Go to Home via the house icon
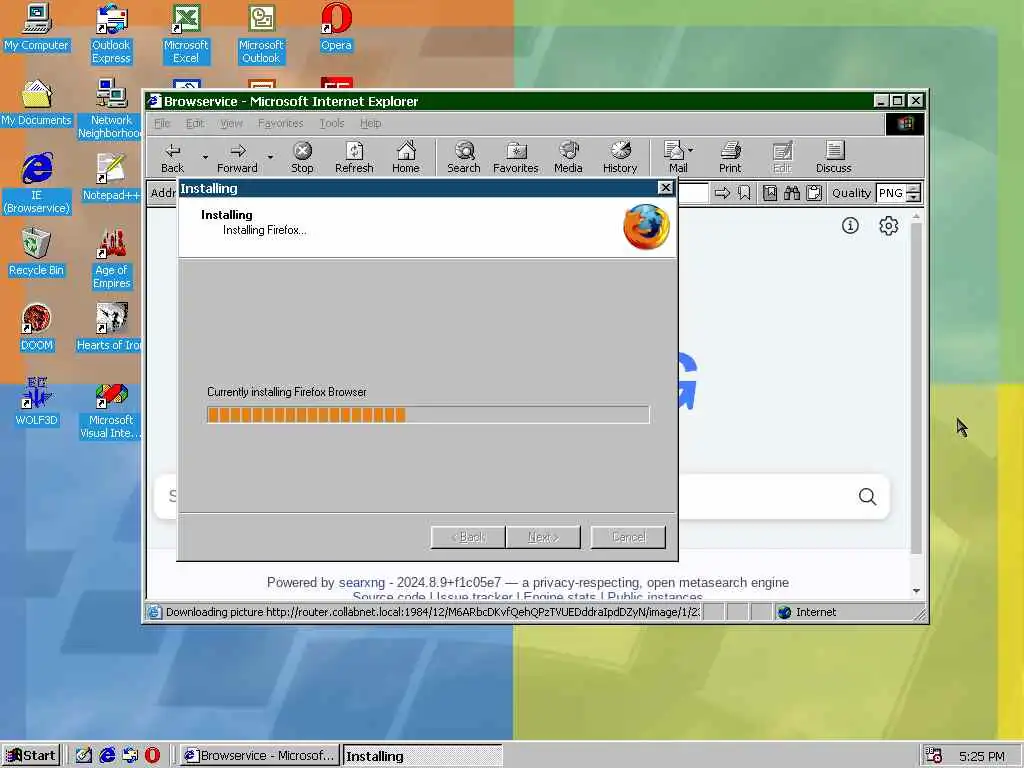The width and height of the screenshot is (1024, 768). pyautogui.click(x=406, y=157)
